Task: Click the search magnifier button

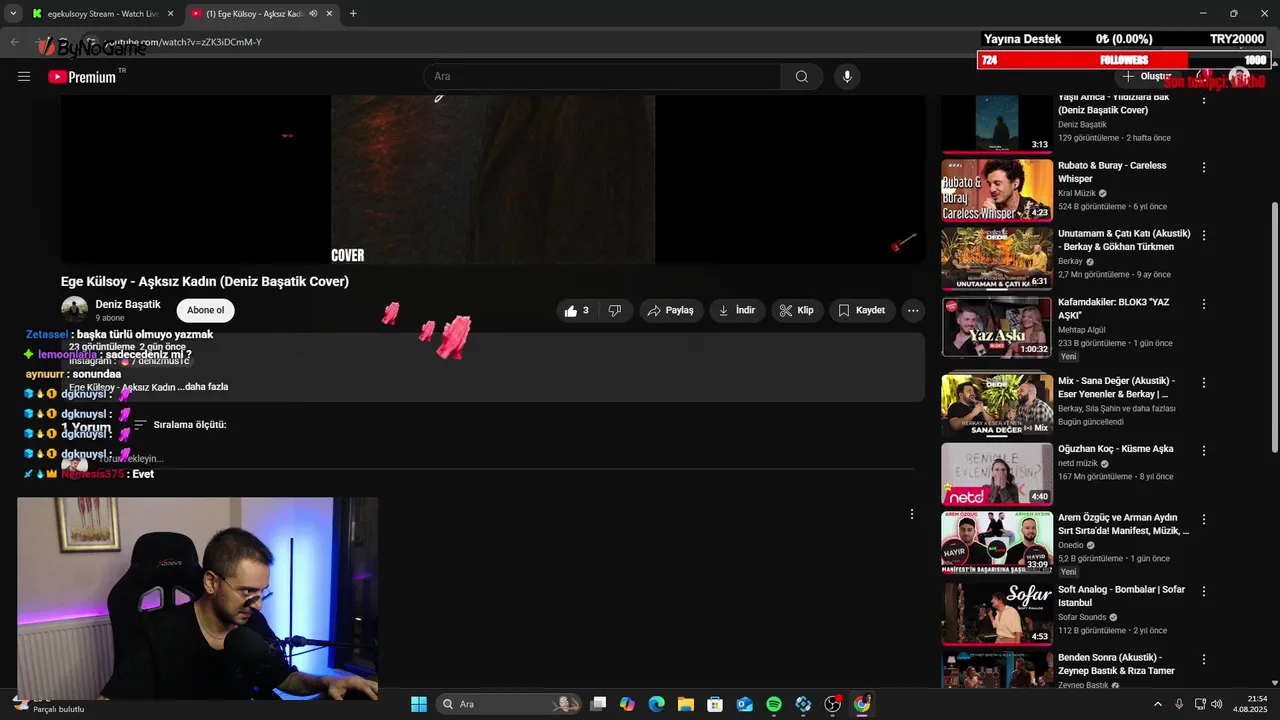Action: (802, 77)
